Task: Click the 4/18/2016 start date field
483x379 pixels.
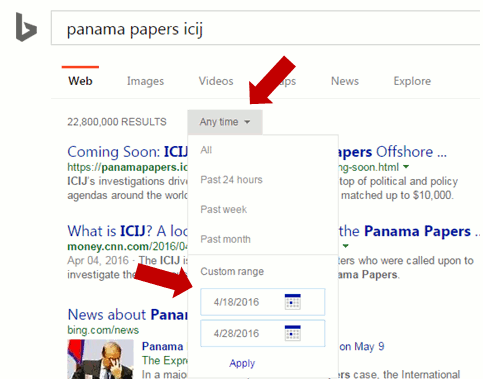Action: click(x=263, y=302)
